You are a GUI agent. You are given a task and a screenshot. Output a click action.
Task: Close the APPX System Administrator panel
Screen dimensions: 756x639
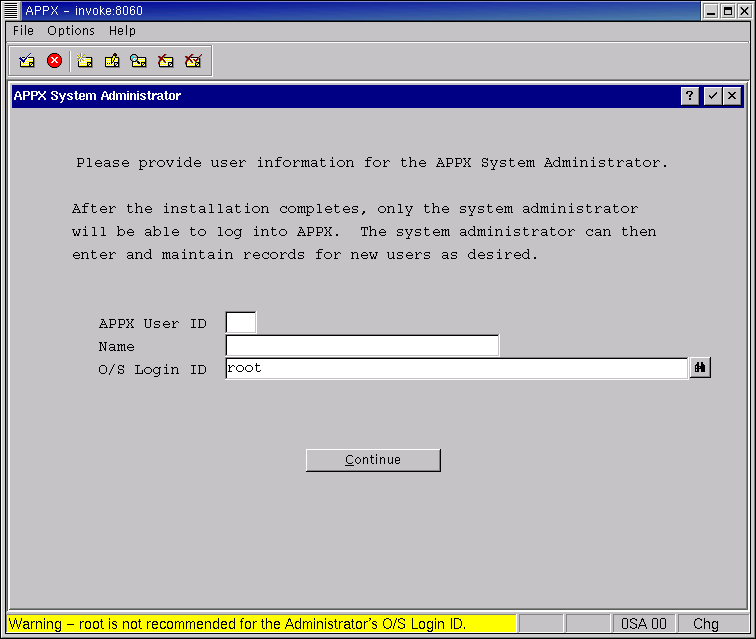click(732, 96)
